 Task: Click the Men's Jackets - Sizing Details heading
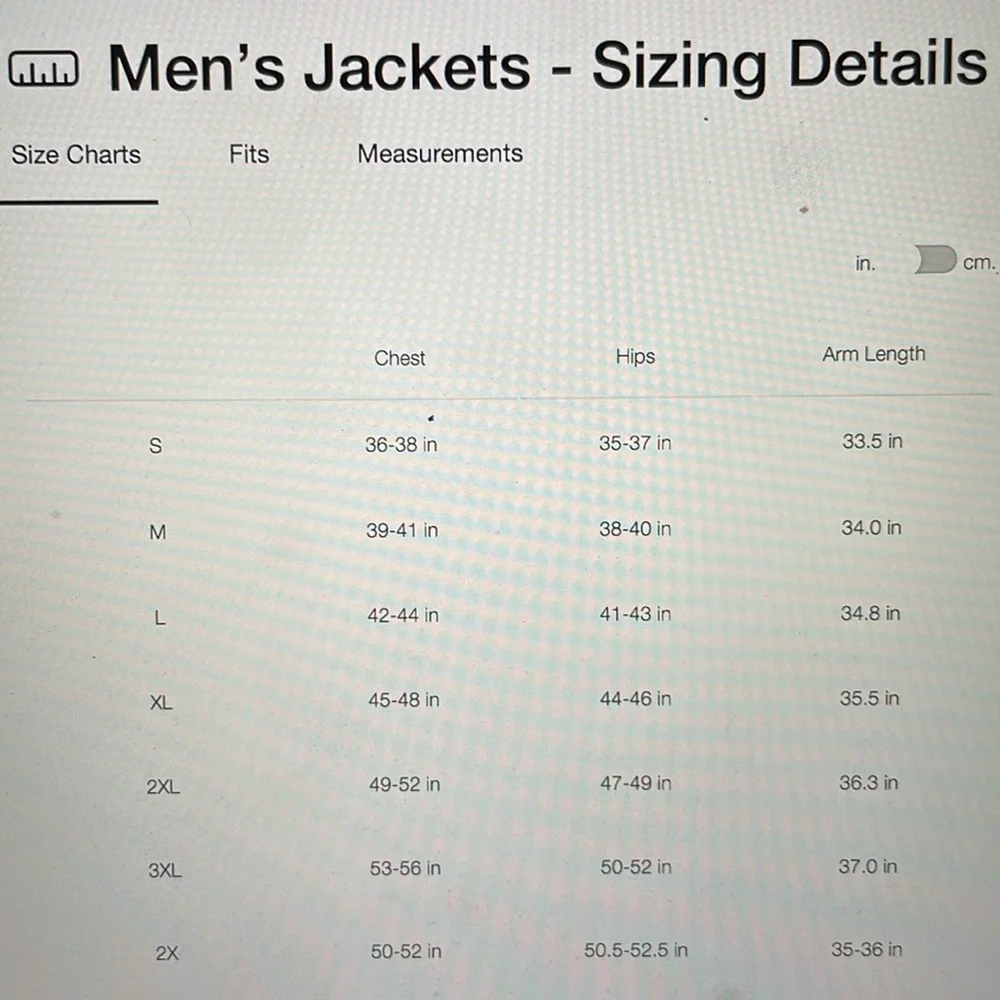548,66
